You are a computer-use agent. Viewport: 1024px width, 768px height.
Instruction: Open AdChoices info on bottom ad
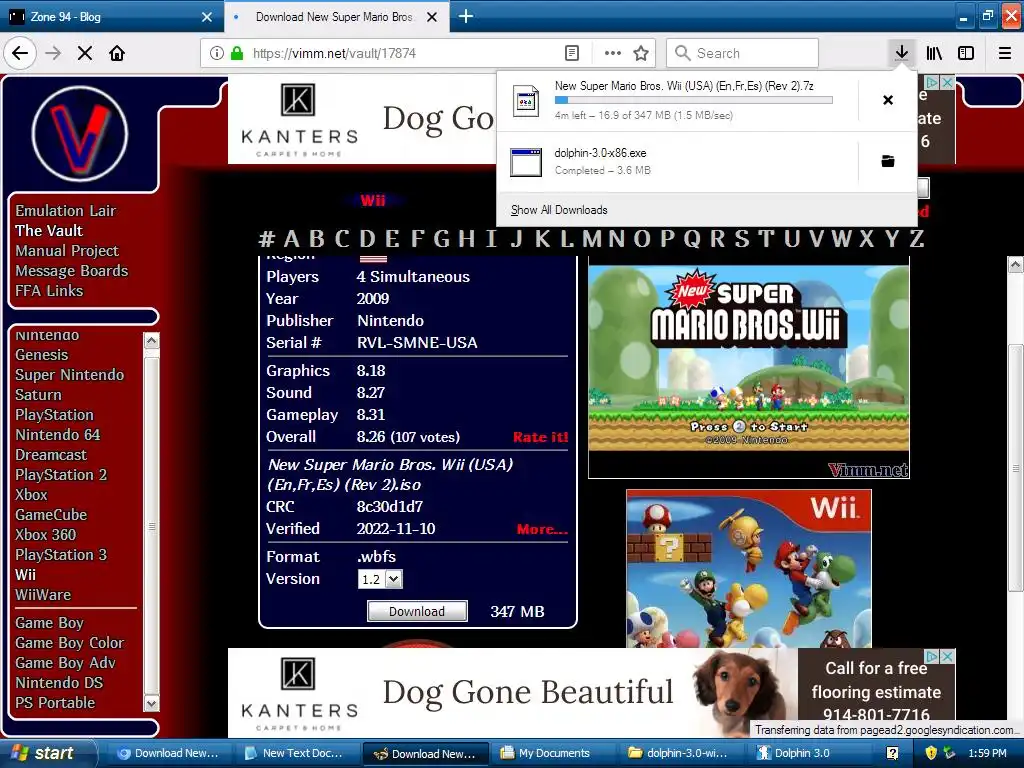[x=933, y=656]
